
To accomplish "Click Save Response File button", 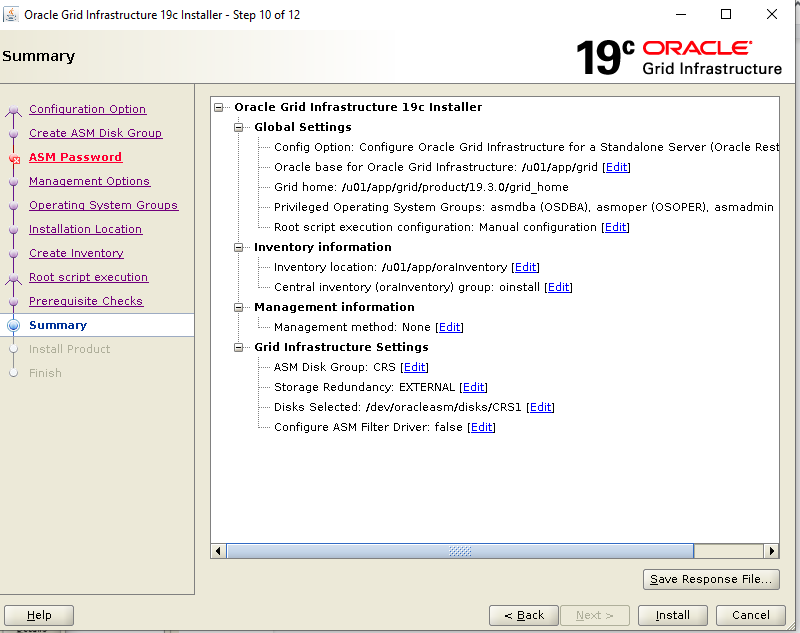I will tap(711, 579).
